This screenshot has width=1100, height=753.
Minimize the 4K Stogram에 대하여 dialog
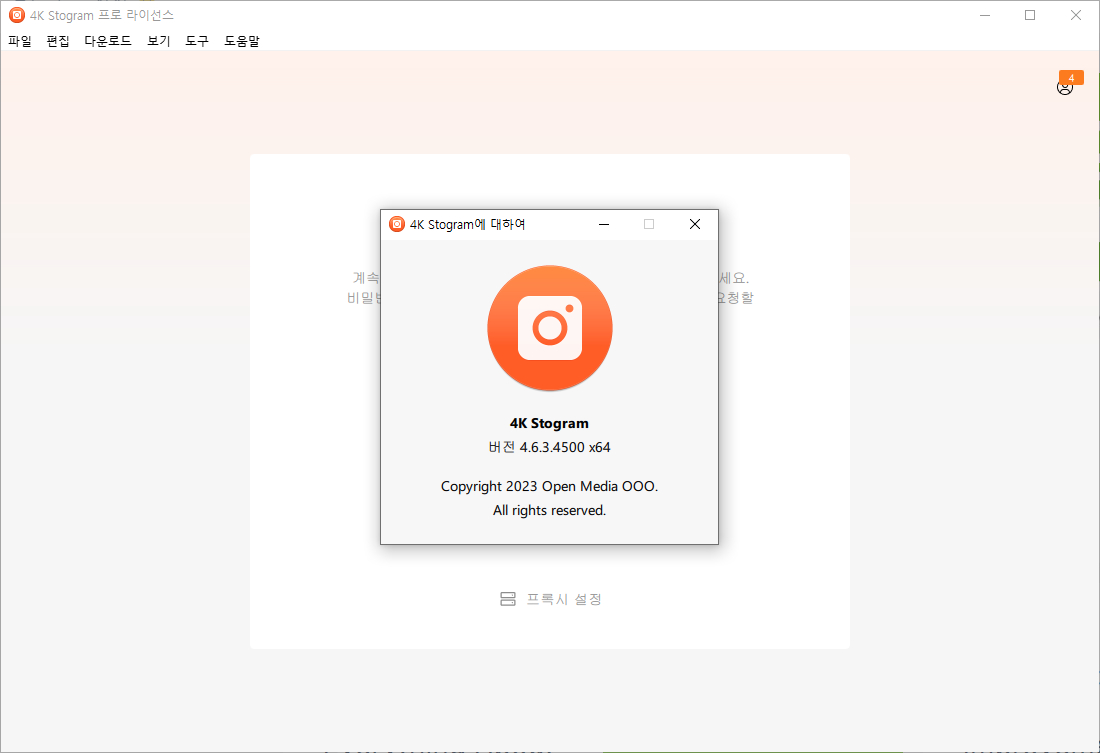coord(604,224)
